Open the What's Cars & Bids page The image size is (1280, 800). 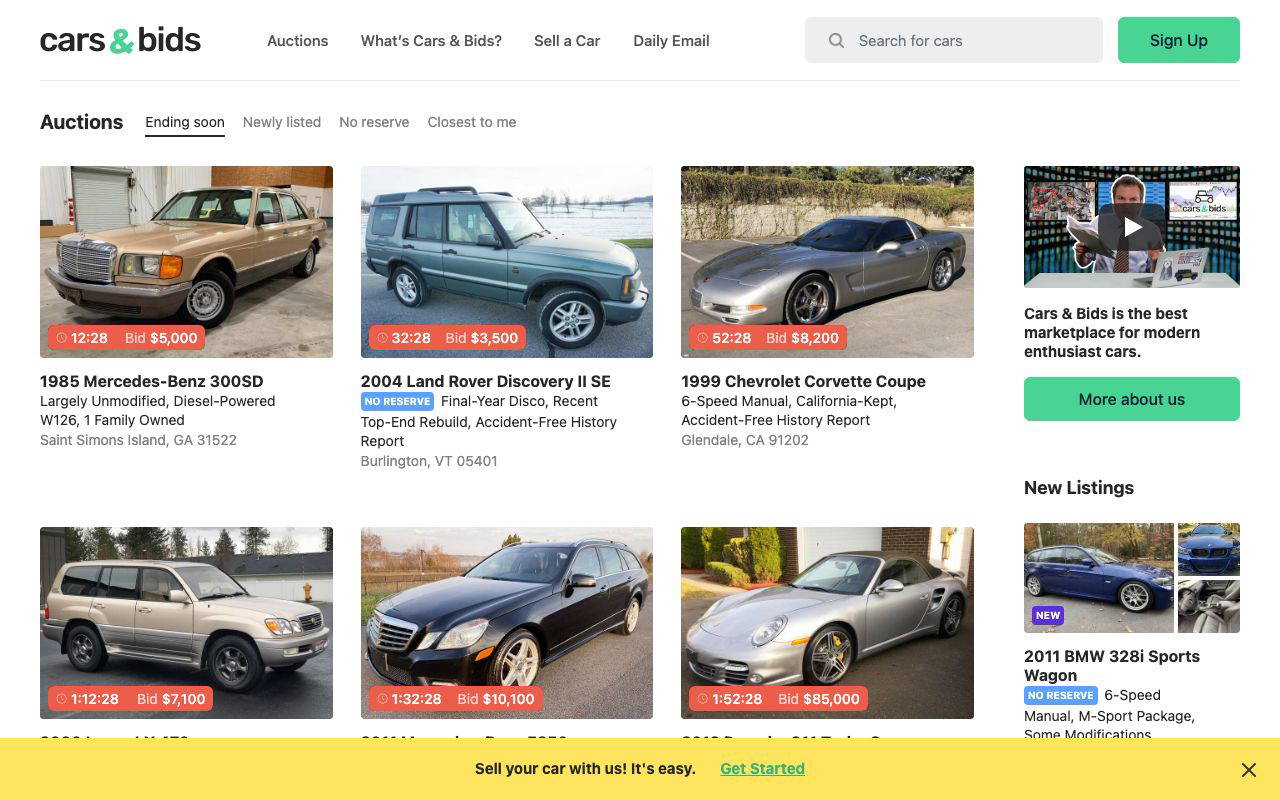click(x=431, y=41)
